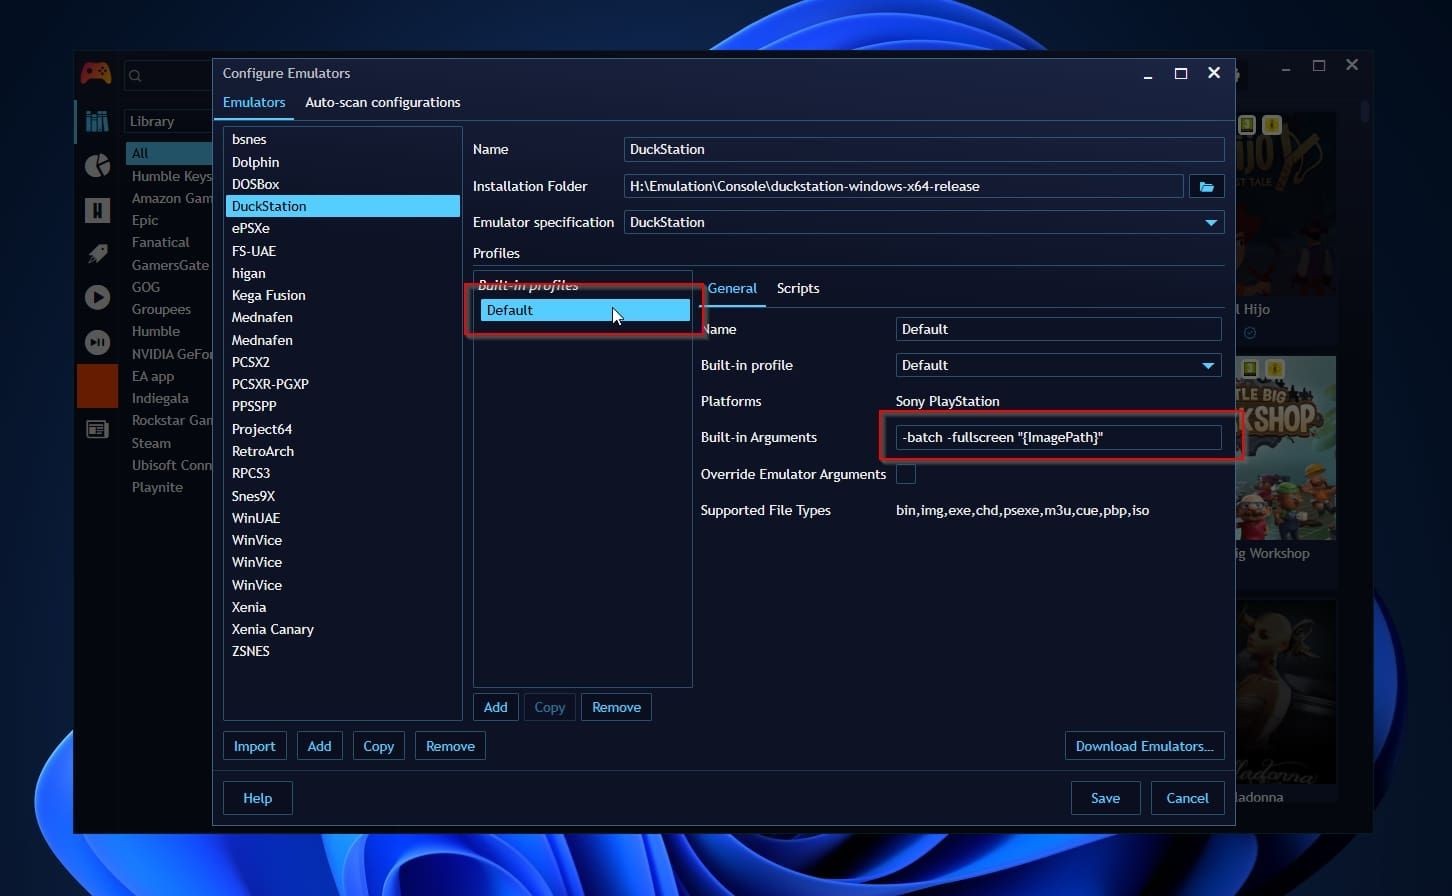Select Xenia Canary in the emulator list
The width and height of the screenshot is (1452, 896).
[343, 629]
